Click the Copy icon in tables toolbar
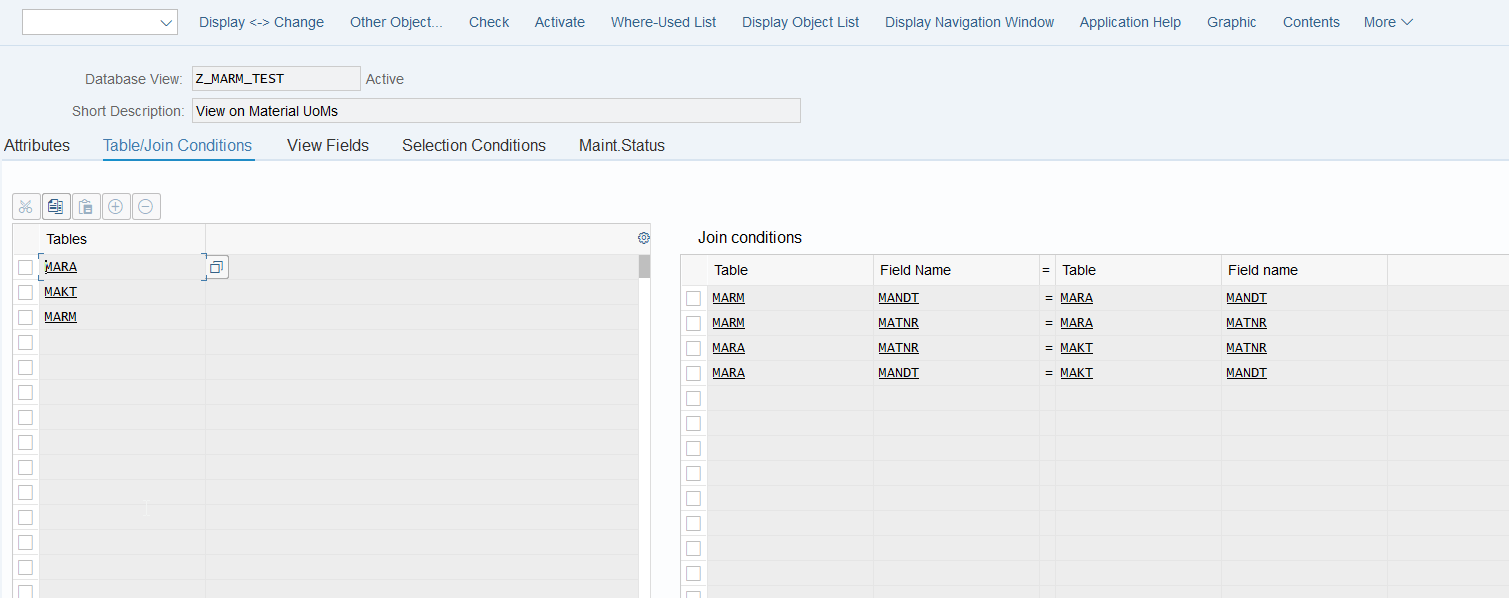 56,207
